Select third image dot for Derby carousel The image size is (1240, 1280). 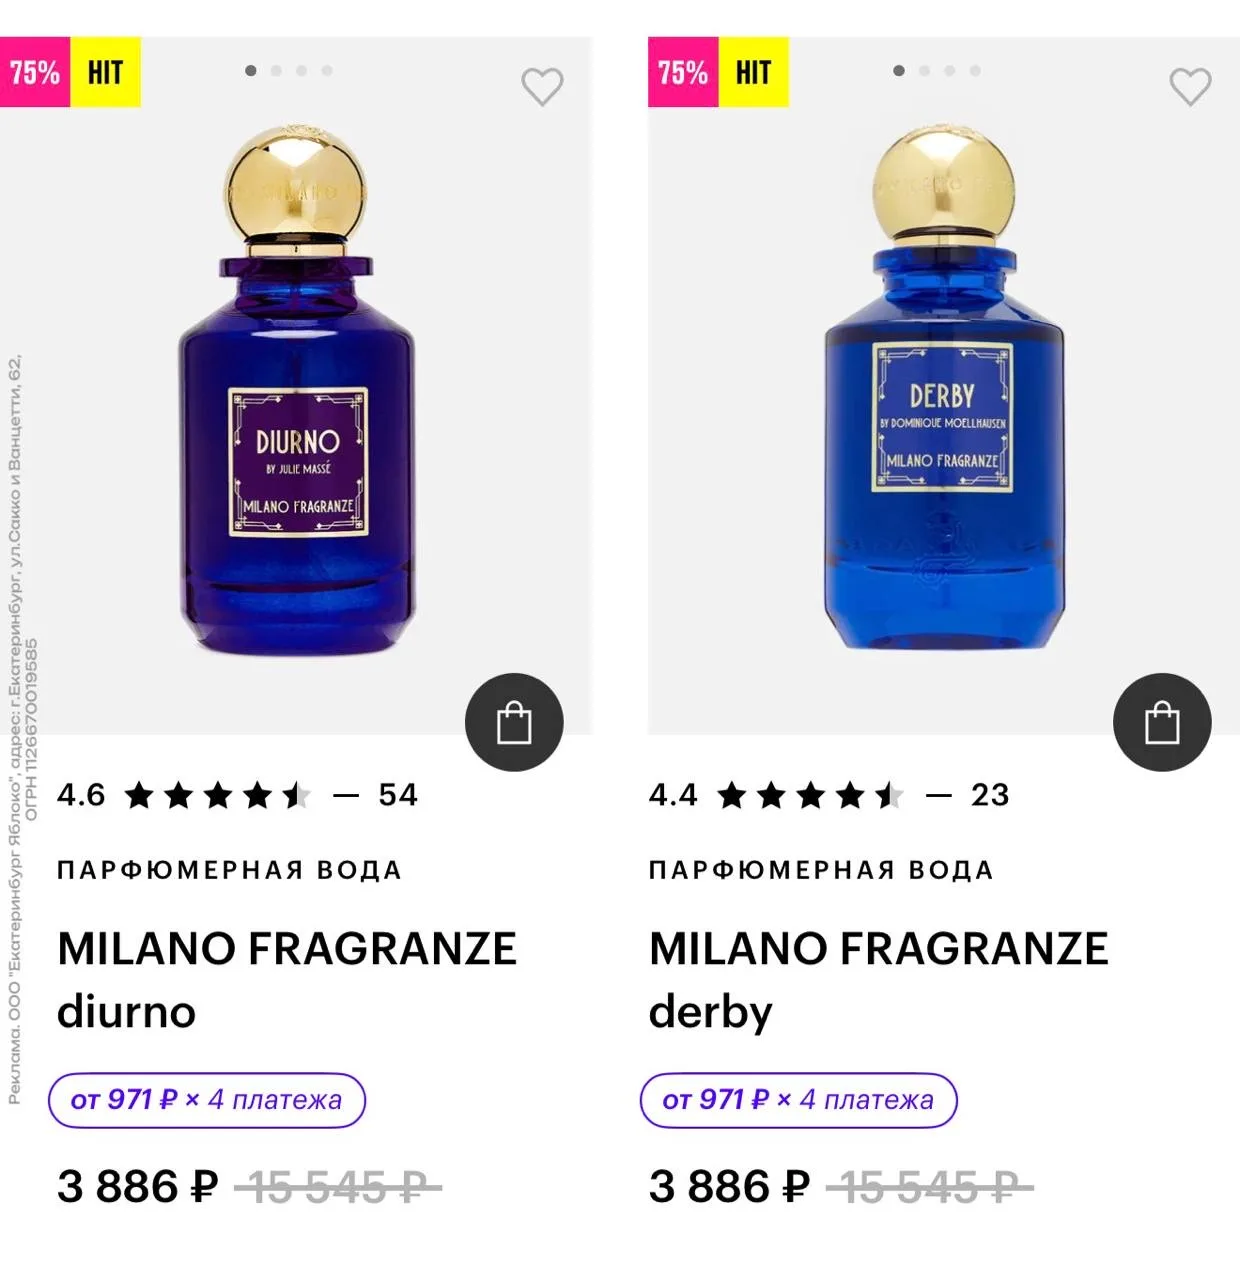point(950,71)
